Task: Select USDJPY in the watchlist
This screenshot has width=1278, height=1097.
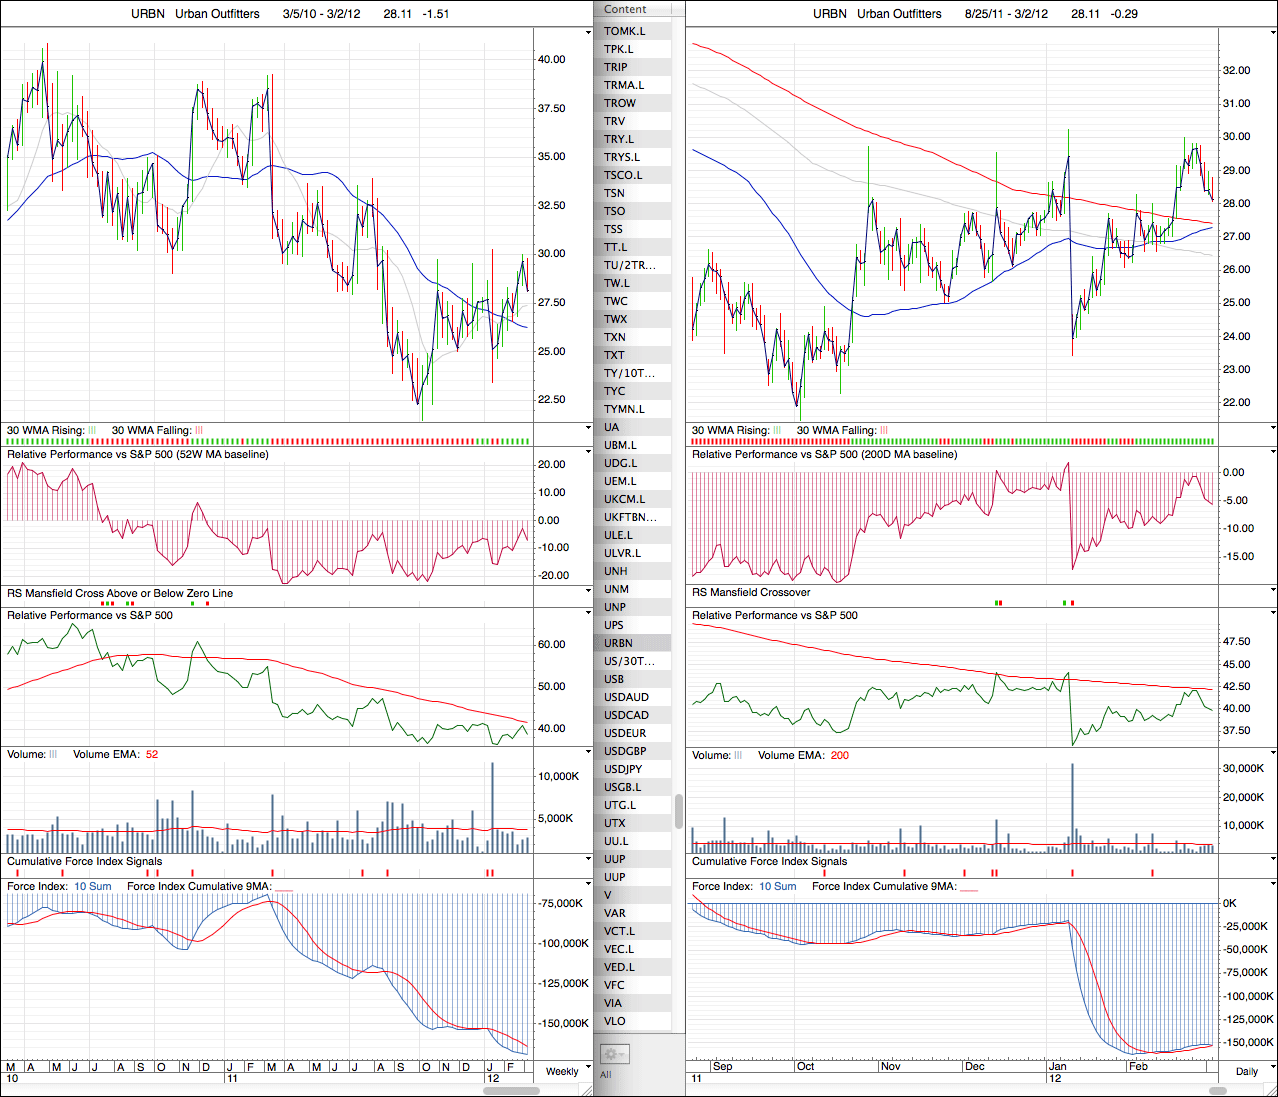Action: (x=623, y=769)
